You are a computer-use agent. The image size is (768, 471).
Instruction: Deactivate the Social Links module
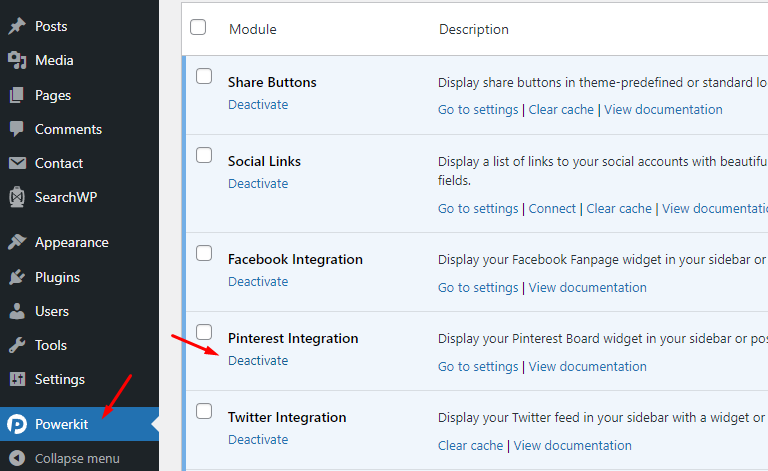[x=258, y=184]
